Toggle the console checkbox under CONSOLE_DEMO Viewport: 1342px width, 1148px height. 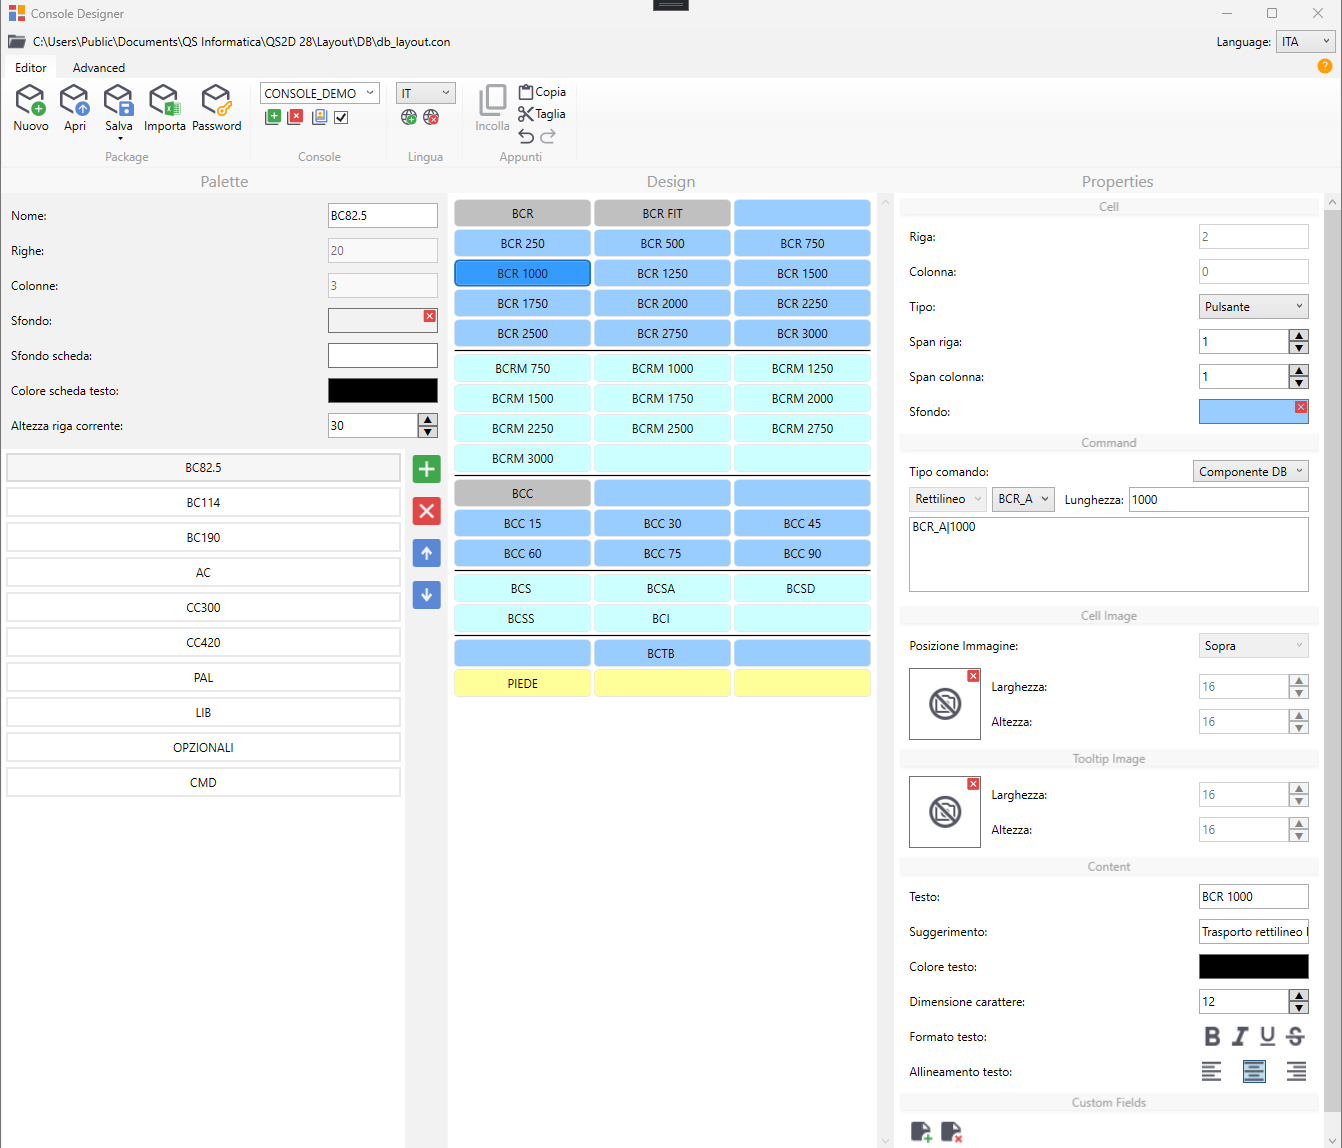point(341,117)
